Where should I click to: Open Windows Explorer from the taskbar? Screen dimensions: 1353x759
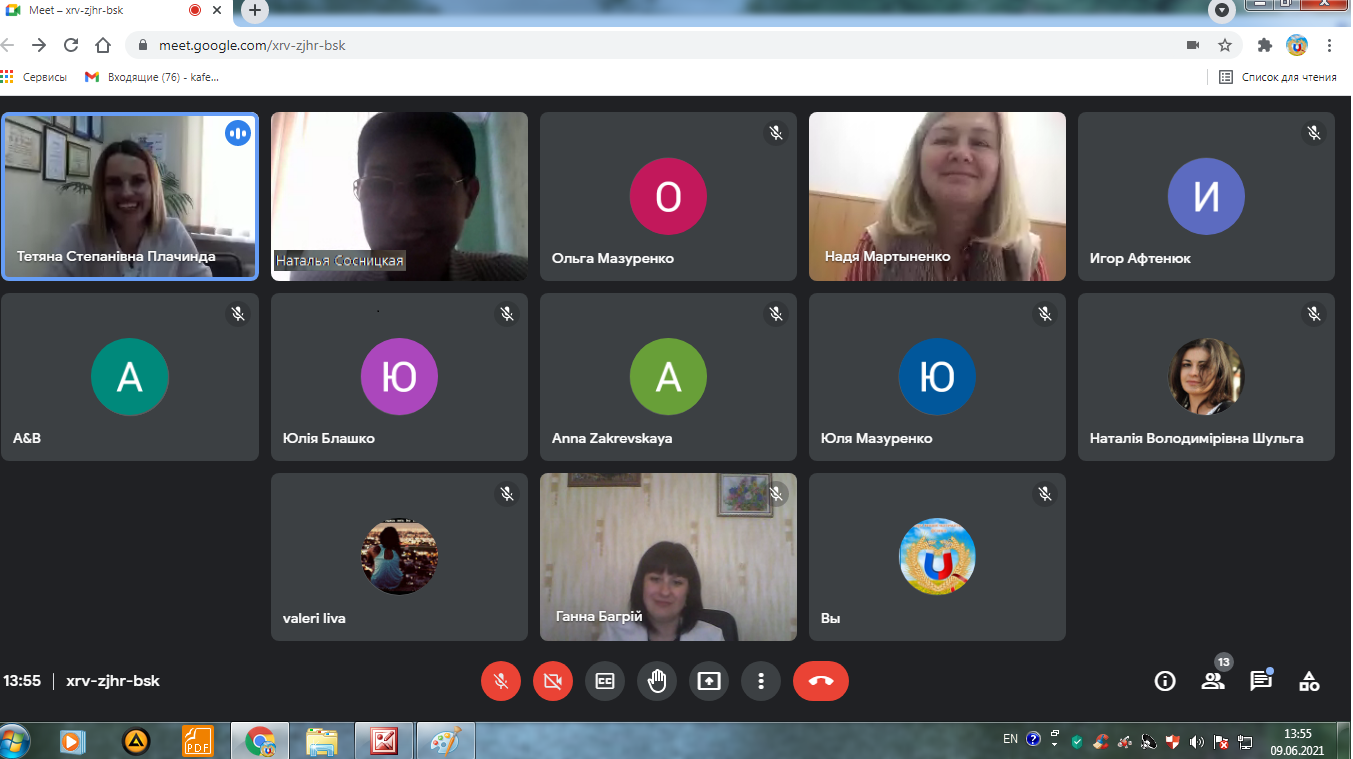pyautogui.click(x=322, y=742)
